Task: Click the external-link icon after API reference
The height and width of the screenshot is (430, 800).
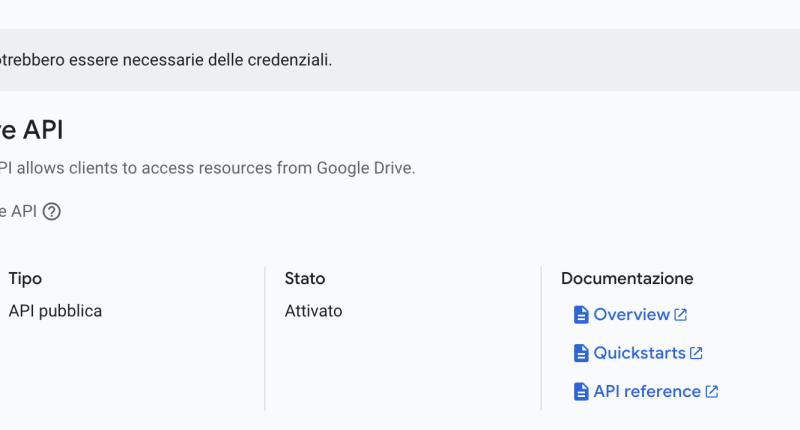Action: coord(712,392)
